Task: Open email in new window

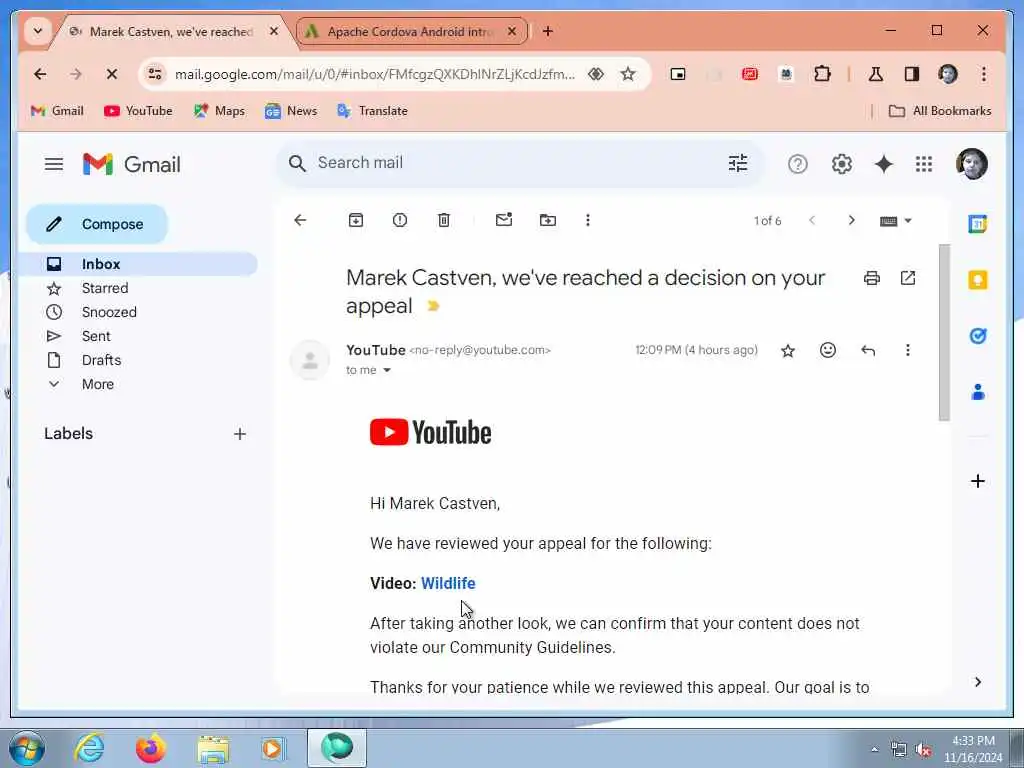Action: coord(908,278)
